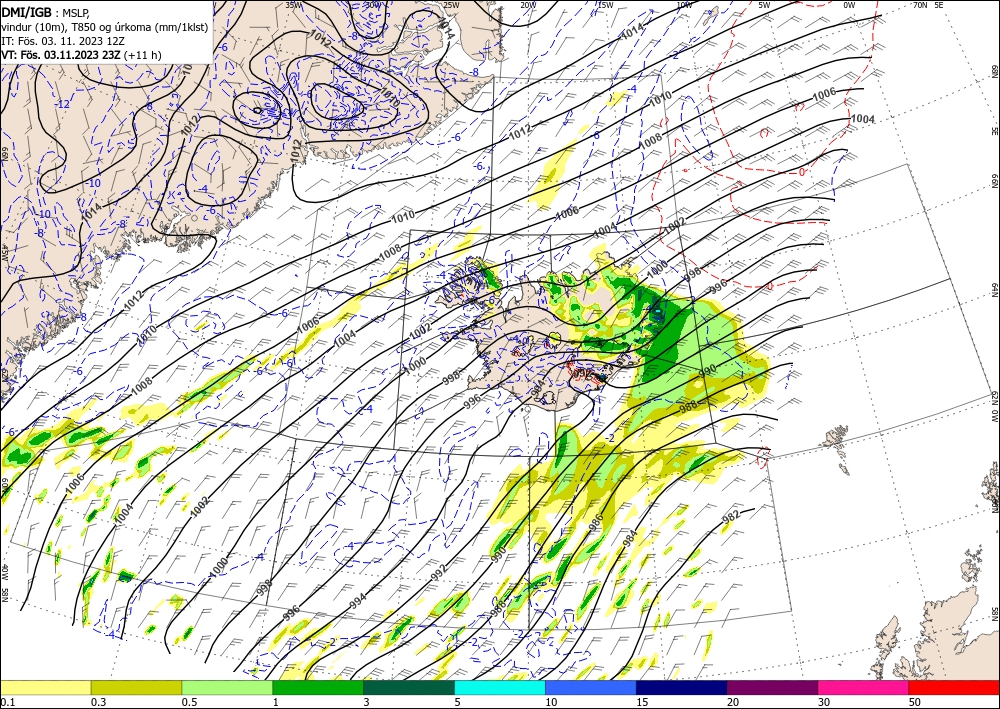Viewport: 1000px width, 709px height.
Task: Click the "0.1" legend scale value
Action: 6,702
